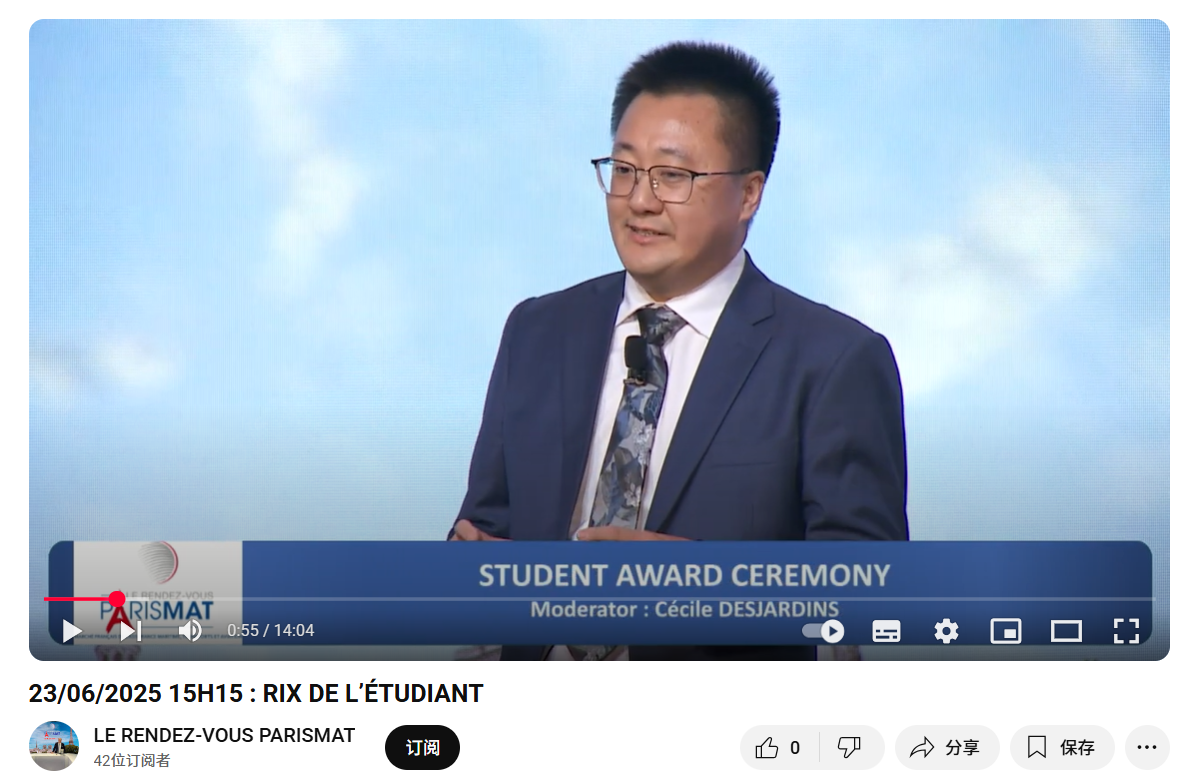Toggle the autoplay switch
The image size is (1185, 780).
coord(823,630)
